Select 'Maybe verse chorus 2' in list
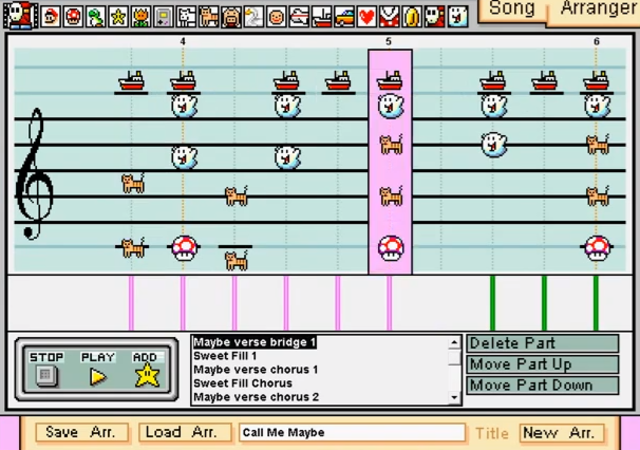This screenshot has width=640, height=450. click(x=256, y=397)
